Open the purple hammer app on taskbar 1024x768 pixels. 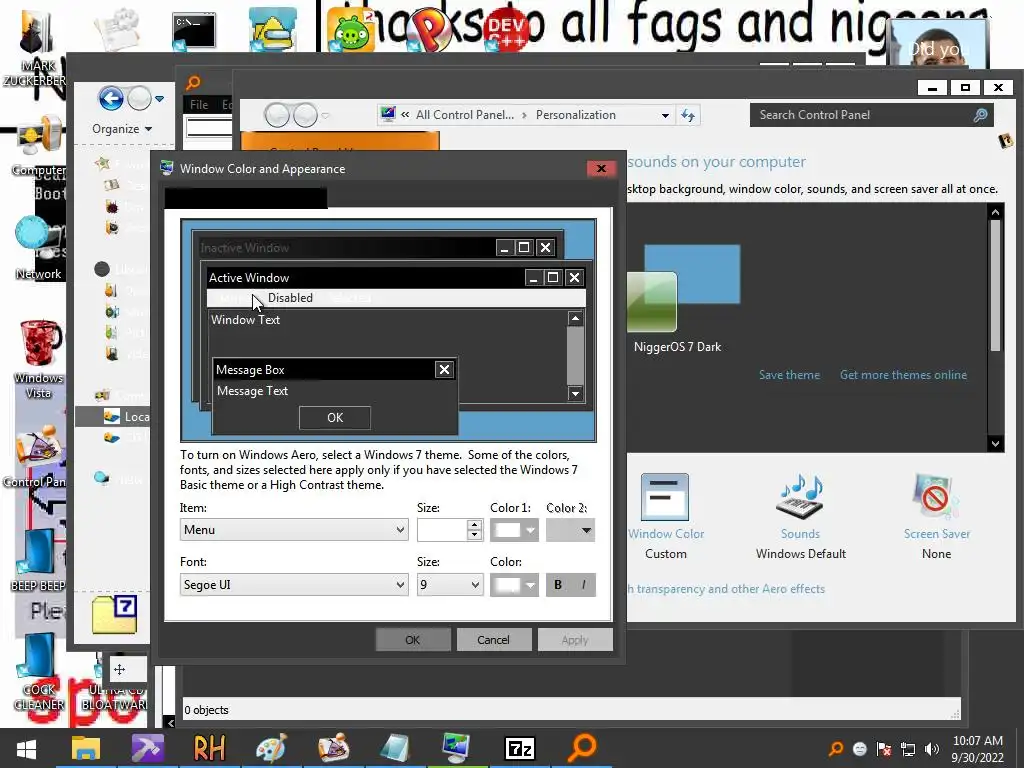pos(148,748)
